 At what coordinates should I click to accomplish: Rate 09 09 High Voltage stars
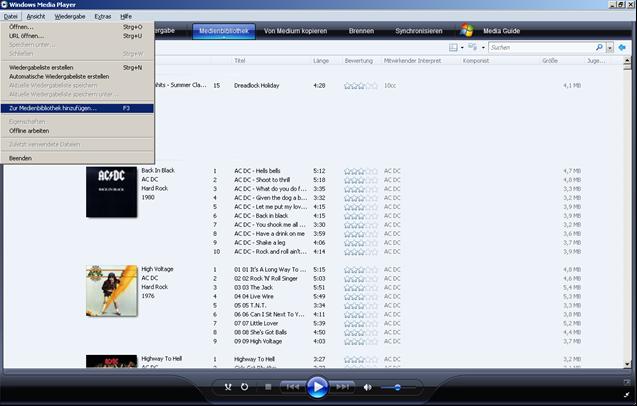pos(361,341)
